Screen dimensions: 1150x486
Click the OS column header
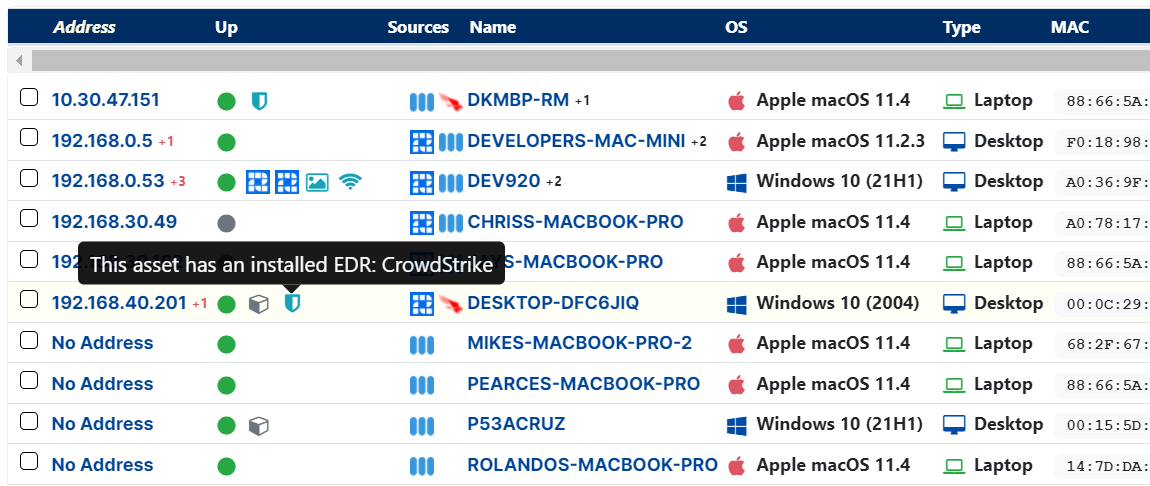736,27
